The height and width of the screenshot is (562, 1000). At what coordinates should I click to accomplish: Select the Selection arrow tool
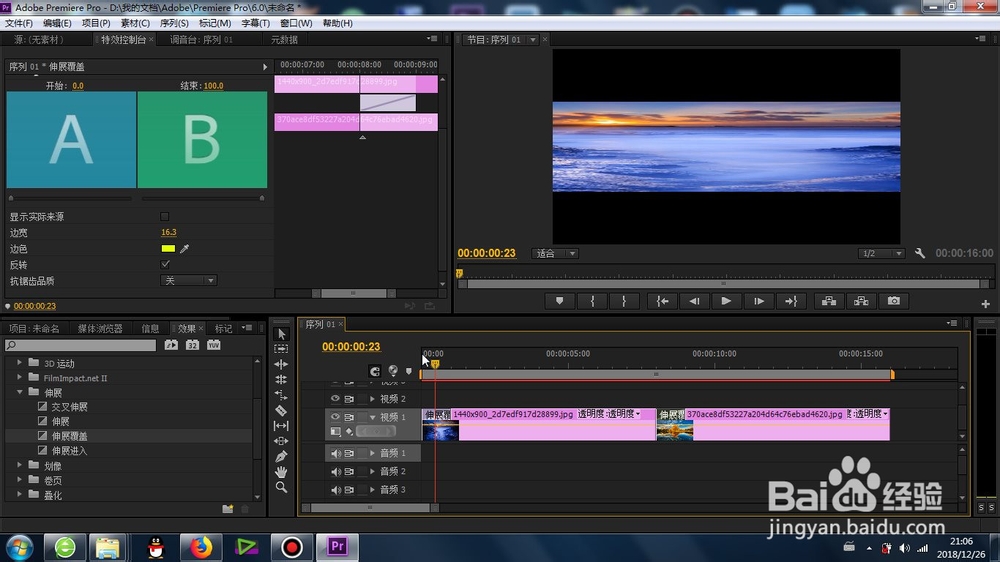pyautogui.click(x=281, y=334)
